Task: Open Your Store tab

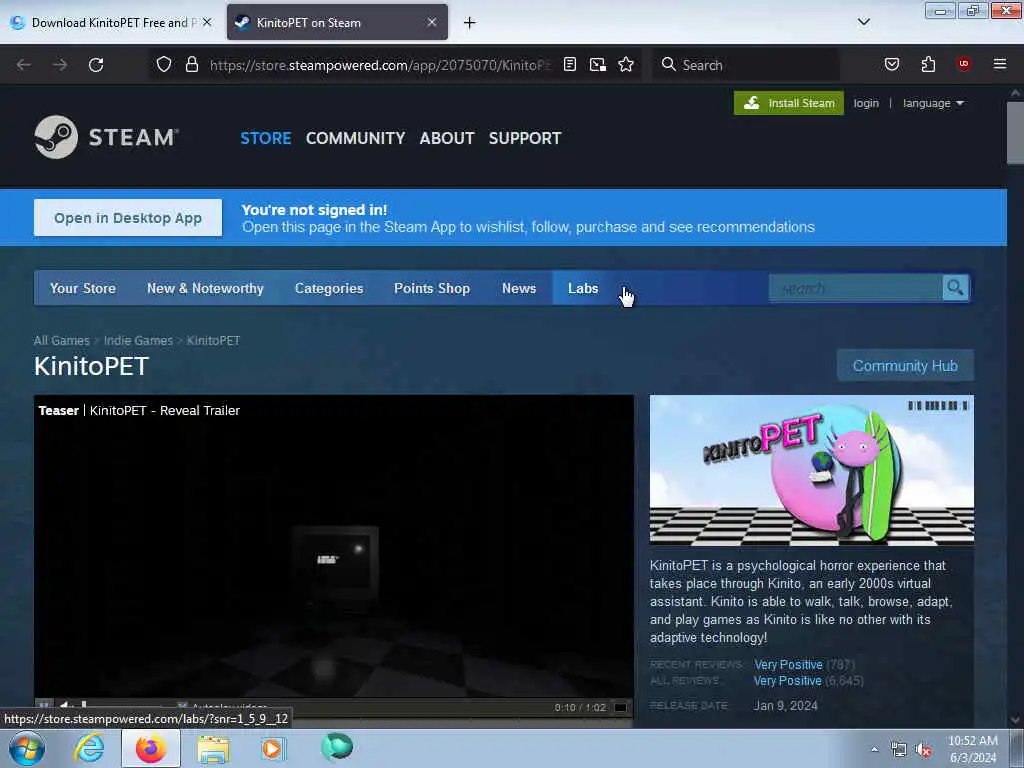Action: pos(83,288)
